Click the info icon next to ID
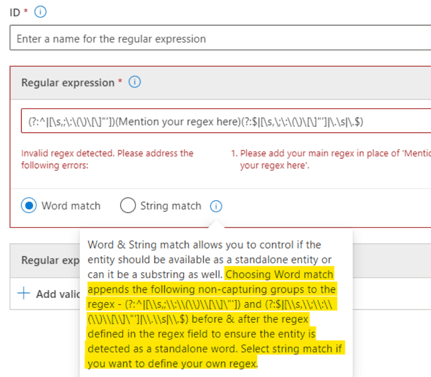431x377 pixels. click(x=40, y=12)
